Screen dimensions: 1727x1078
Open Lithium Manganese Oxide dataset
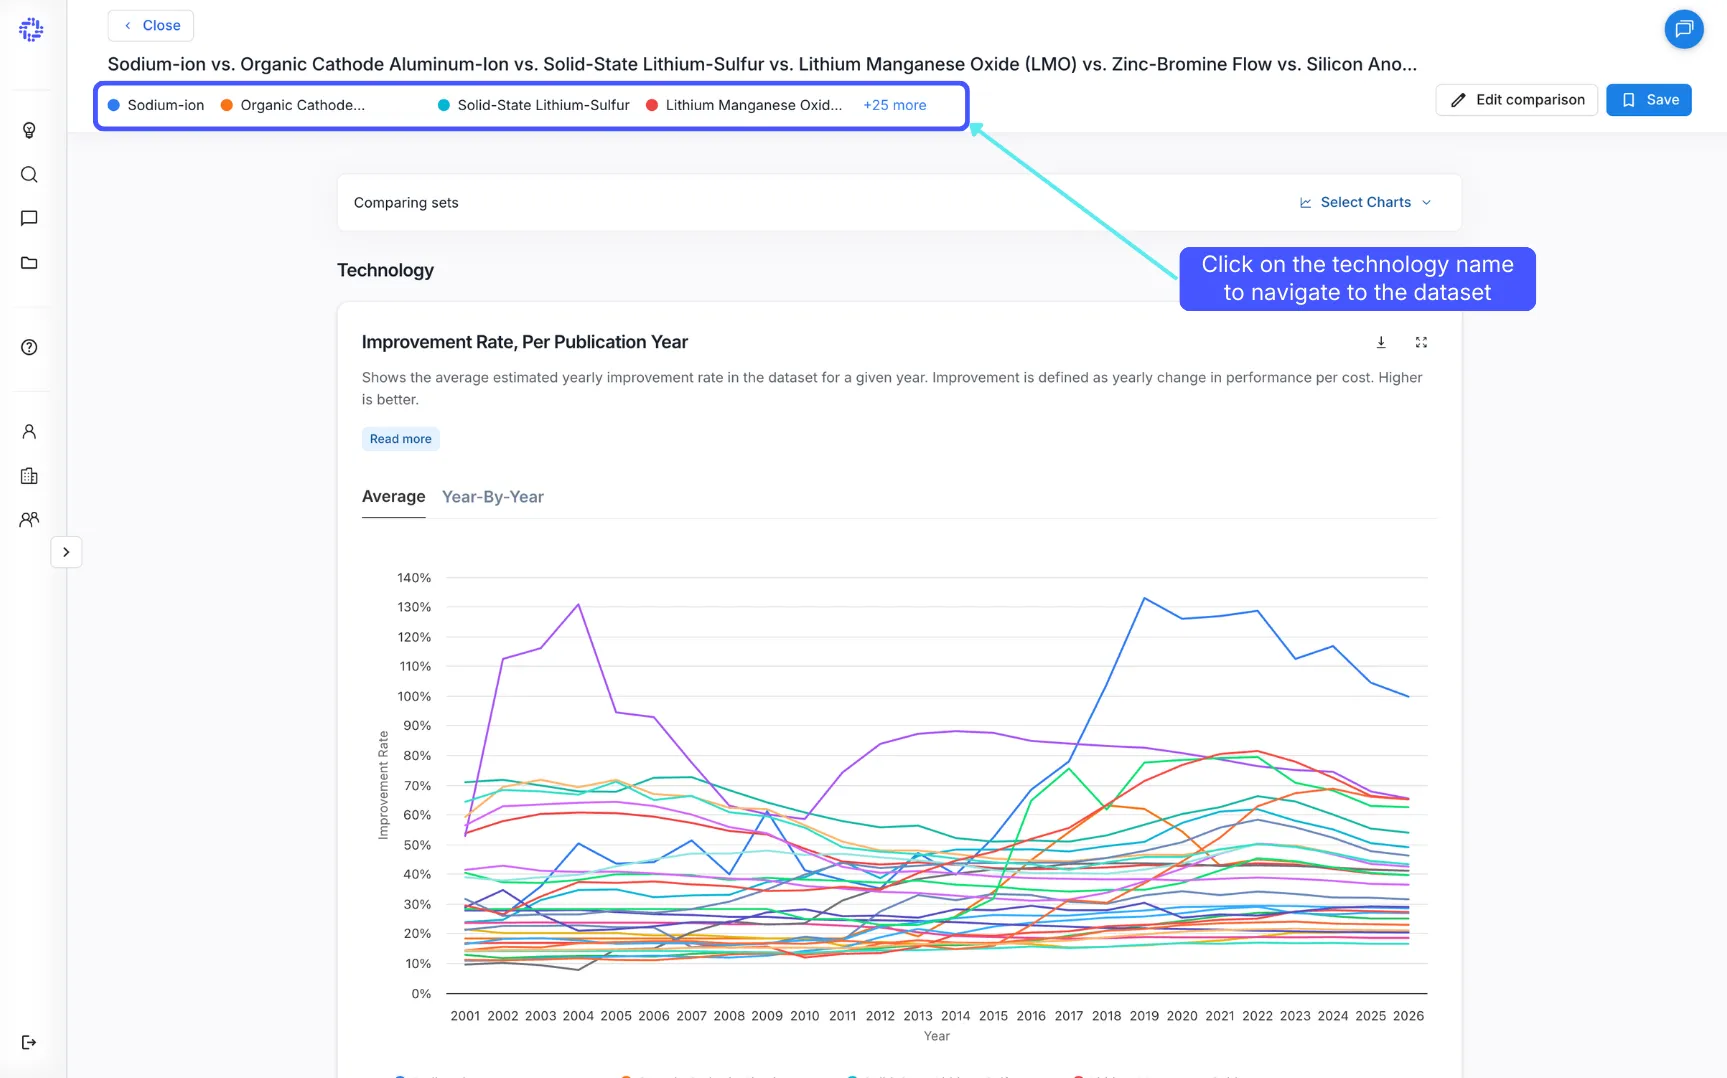point(744,105)
